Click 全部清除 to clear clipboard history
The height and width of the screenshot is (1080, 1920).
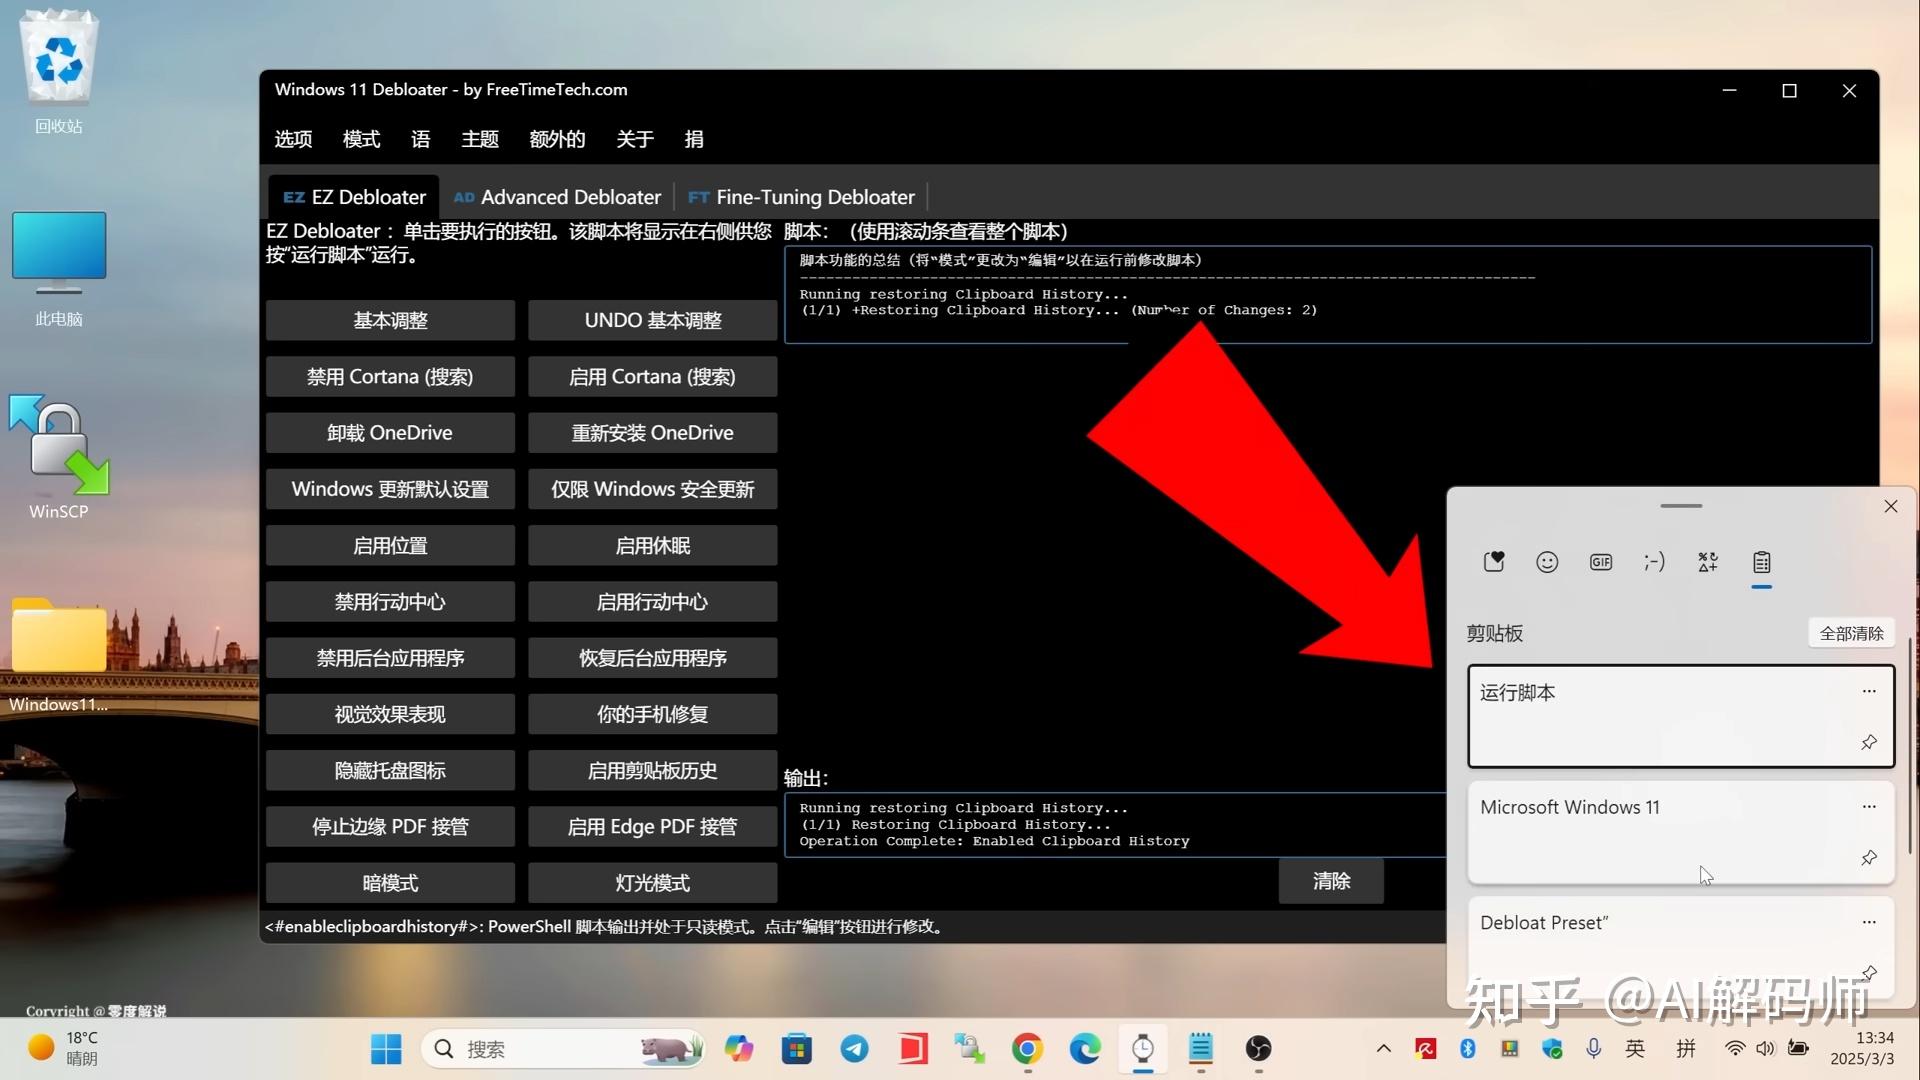tap(1851, 632)
